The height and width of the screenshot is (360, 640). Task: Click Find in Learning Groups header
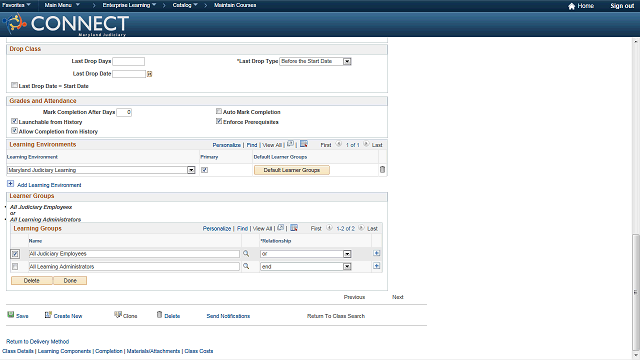pyautogui.click(x=242, y=229)
